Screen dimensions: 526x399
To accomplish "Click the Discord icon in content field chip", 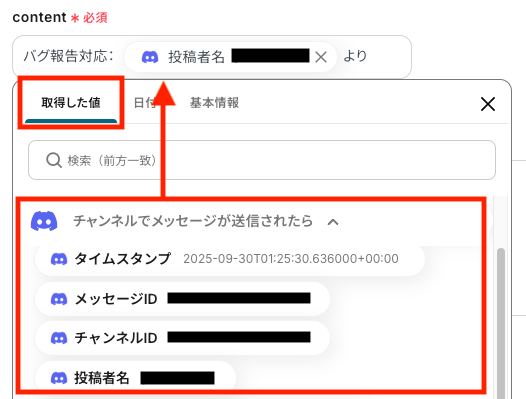I will click(150, 57).
